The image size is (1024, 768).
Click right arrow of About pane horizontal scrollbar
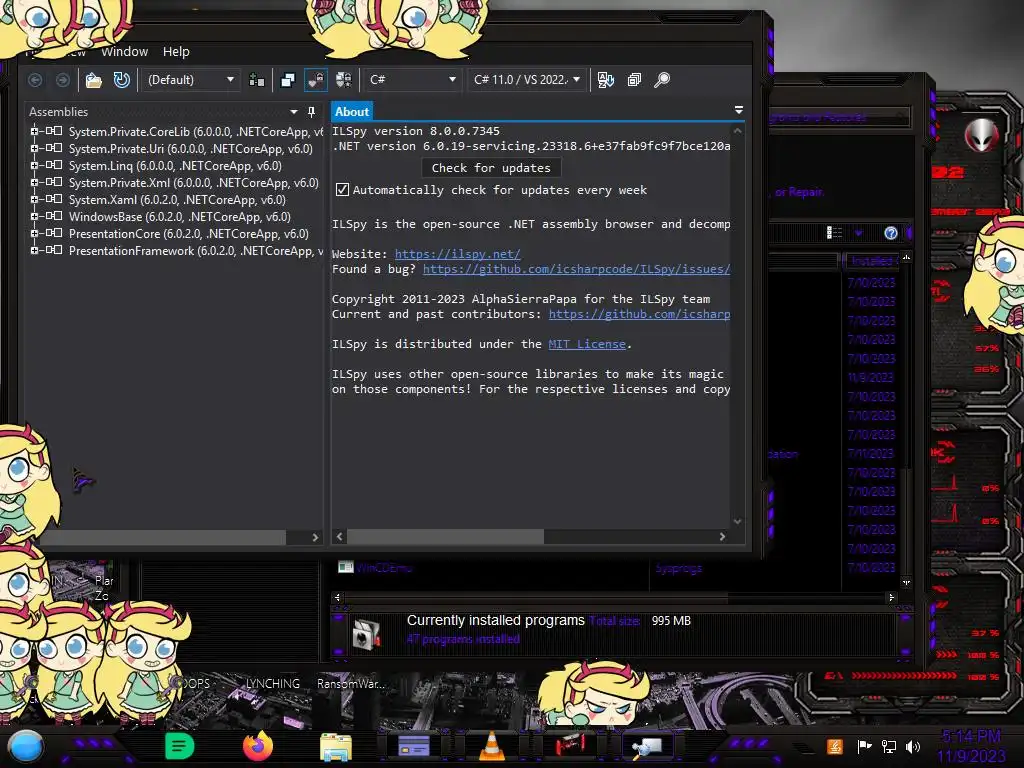point(722,536)
